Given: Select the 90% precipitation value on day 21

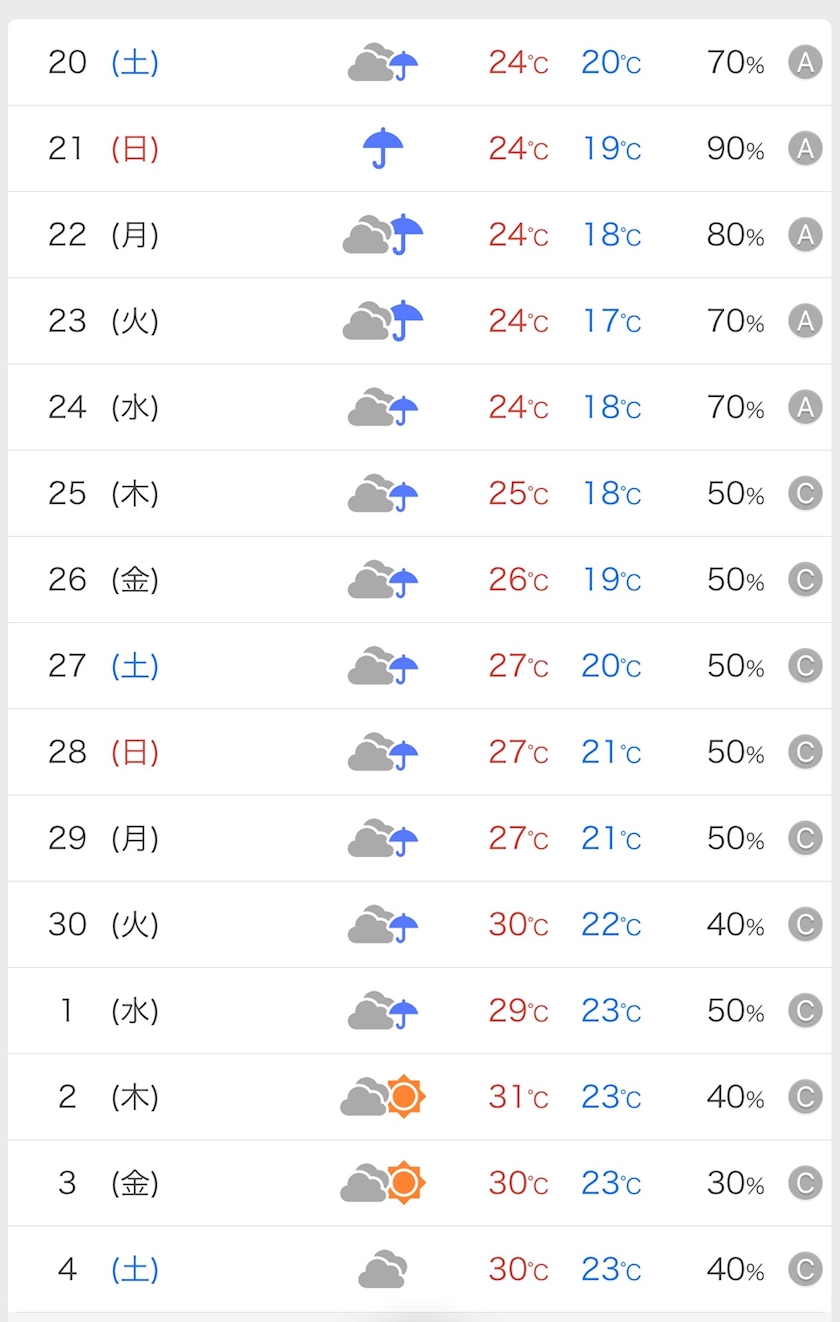Looking at the screenshot, I should (x=736, y=149).
